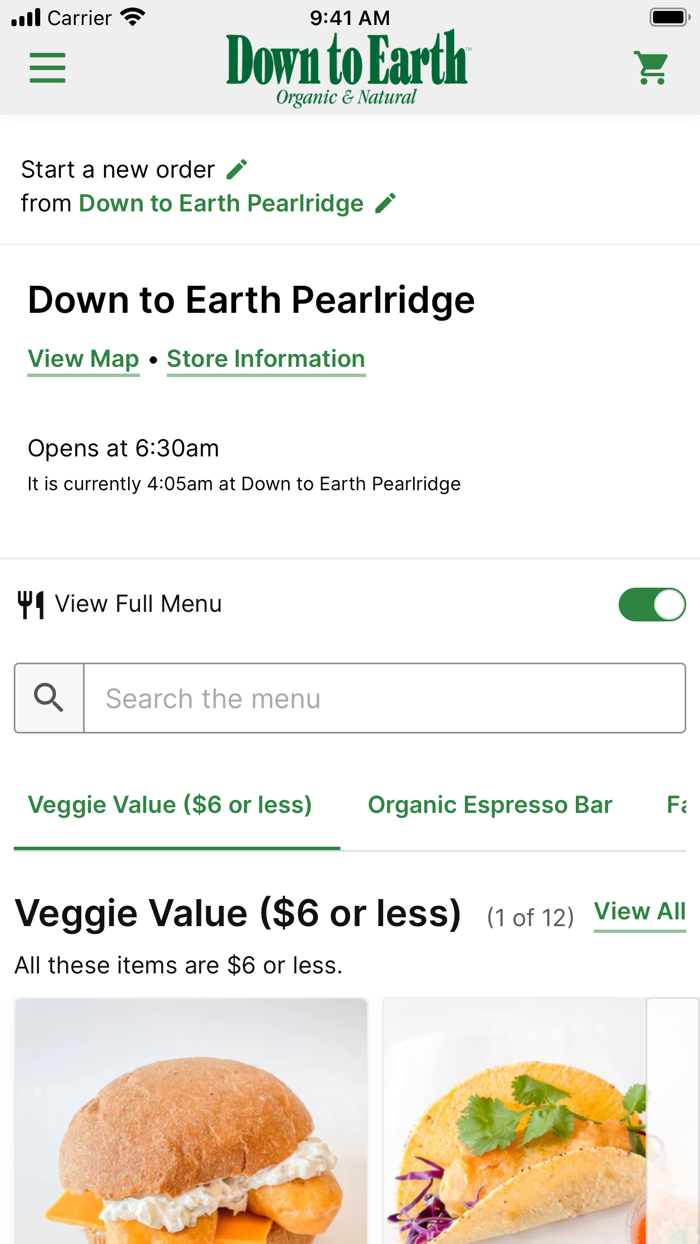This screenshot has width=700, height=1244.
Task: Edit the store using the pencil beside Pearlridge
Action: point(386,203)
